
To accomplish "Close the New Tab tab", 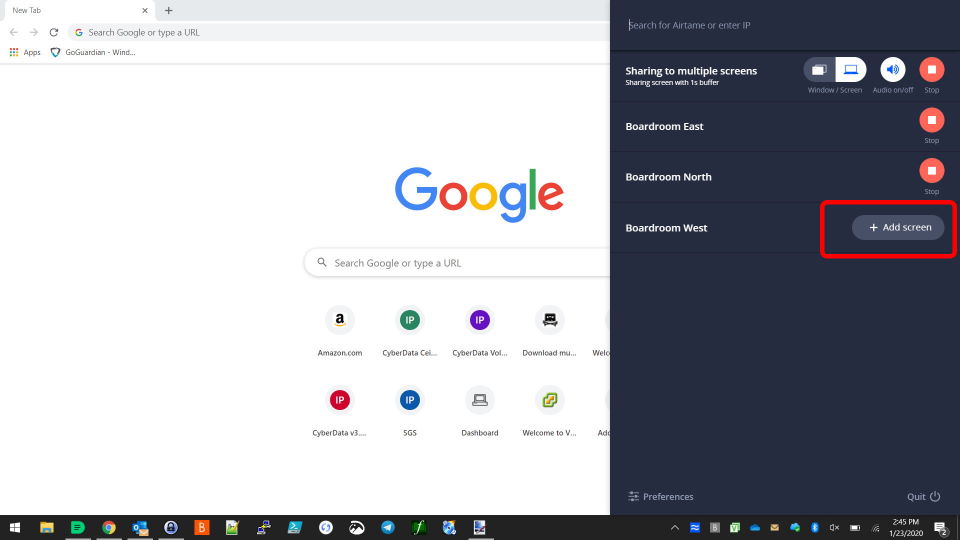I will pyautogui.click(x=145, y=10).
